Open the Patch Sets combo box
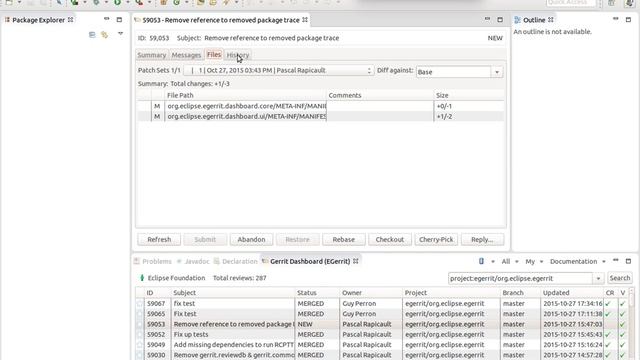 [278, 71]
